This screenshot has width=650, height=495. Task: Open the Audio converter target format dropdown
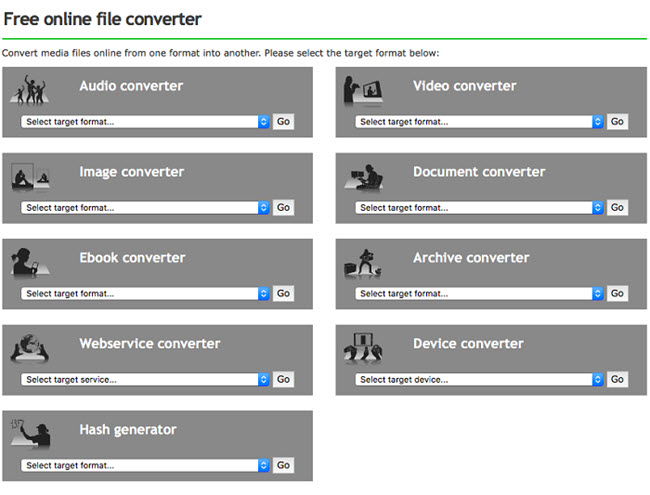coord(145,121)
